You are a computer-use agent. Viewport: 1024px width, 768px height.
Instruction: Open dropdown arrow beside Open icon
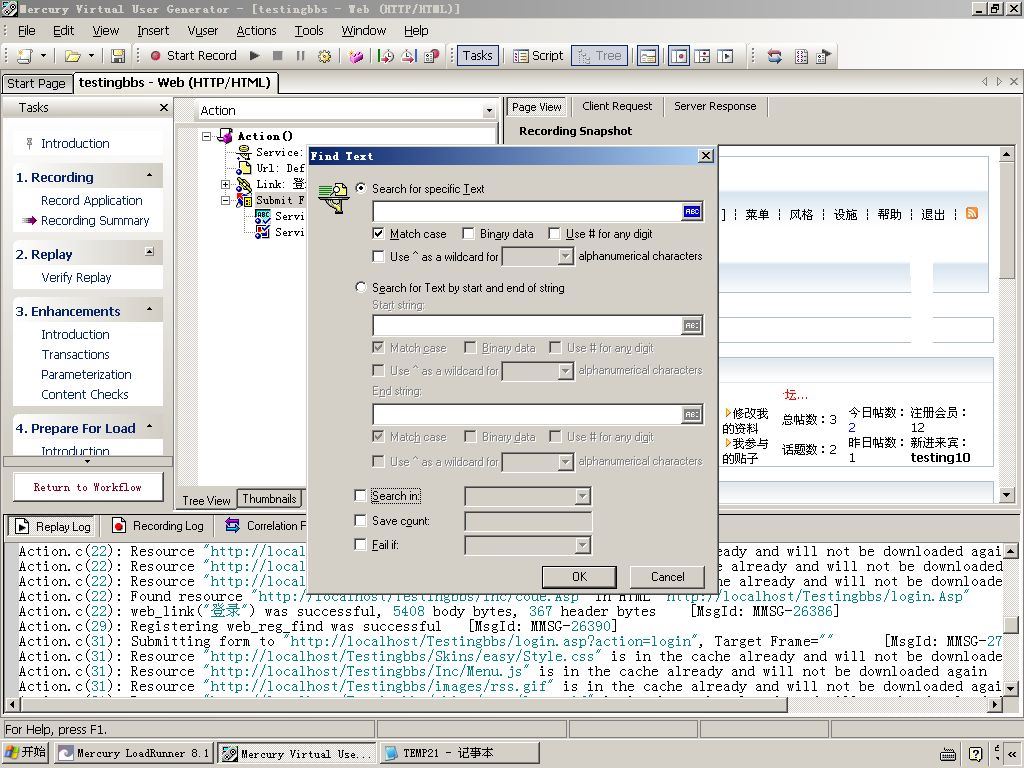tap(91, 56)
